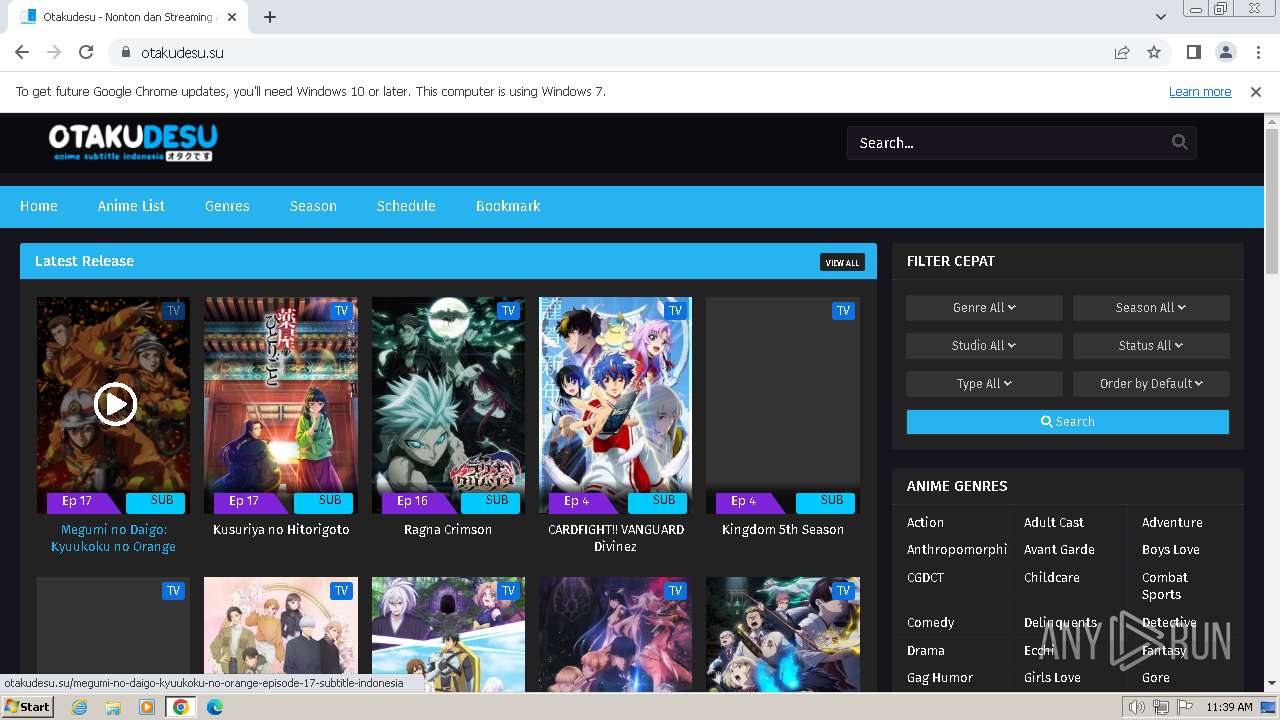Open the share page icon in address bar

pyautogui.click(x=1122, y=52)
